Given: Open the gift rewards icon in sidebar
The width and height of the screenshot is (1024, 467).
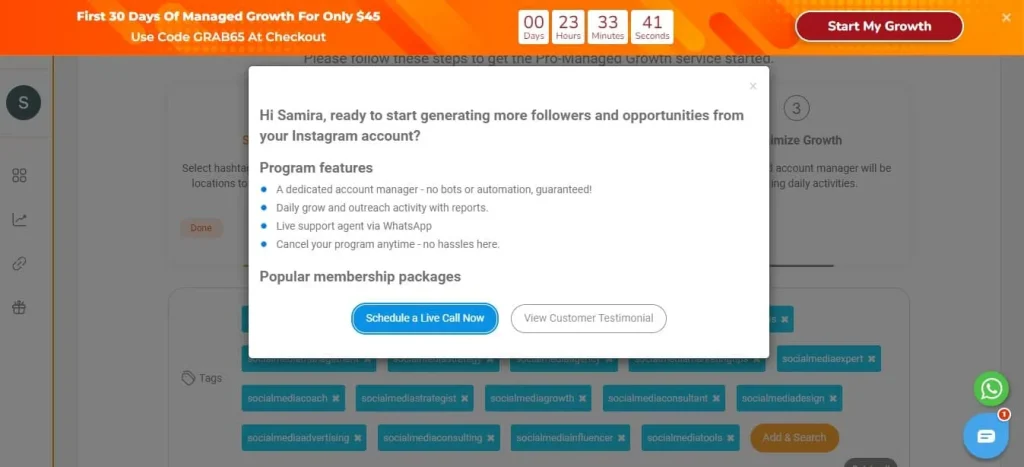Looking at the screenshot, I should tap(19, 308).
